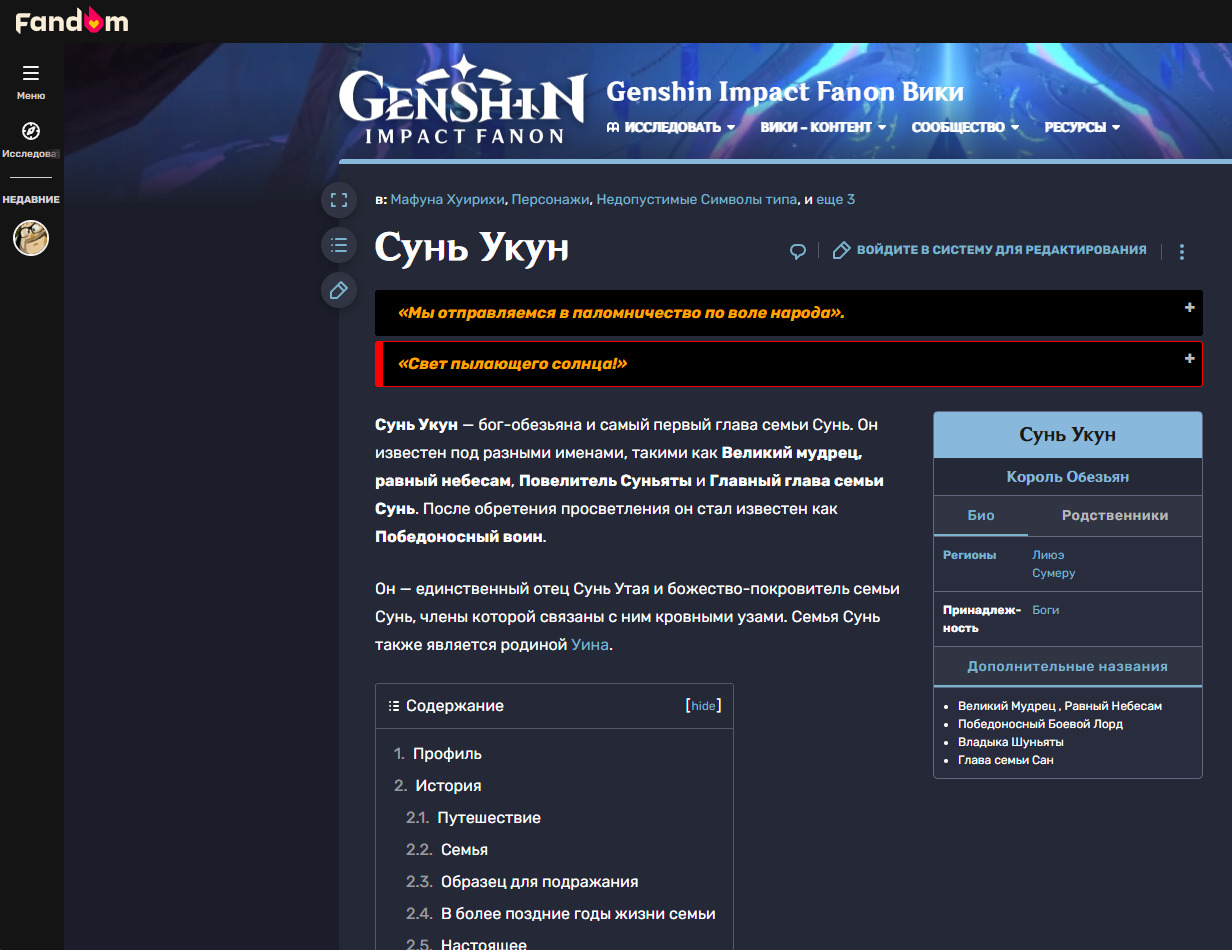Open table of contents list icon
This screenshot has height=950, width=1232.
tap(339, 245)
